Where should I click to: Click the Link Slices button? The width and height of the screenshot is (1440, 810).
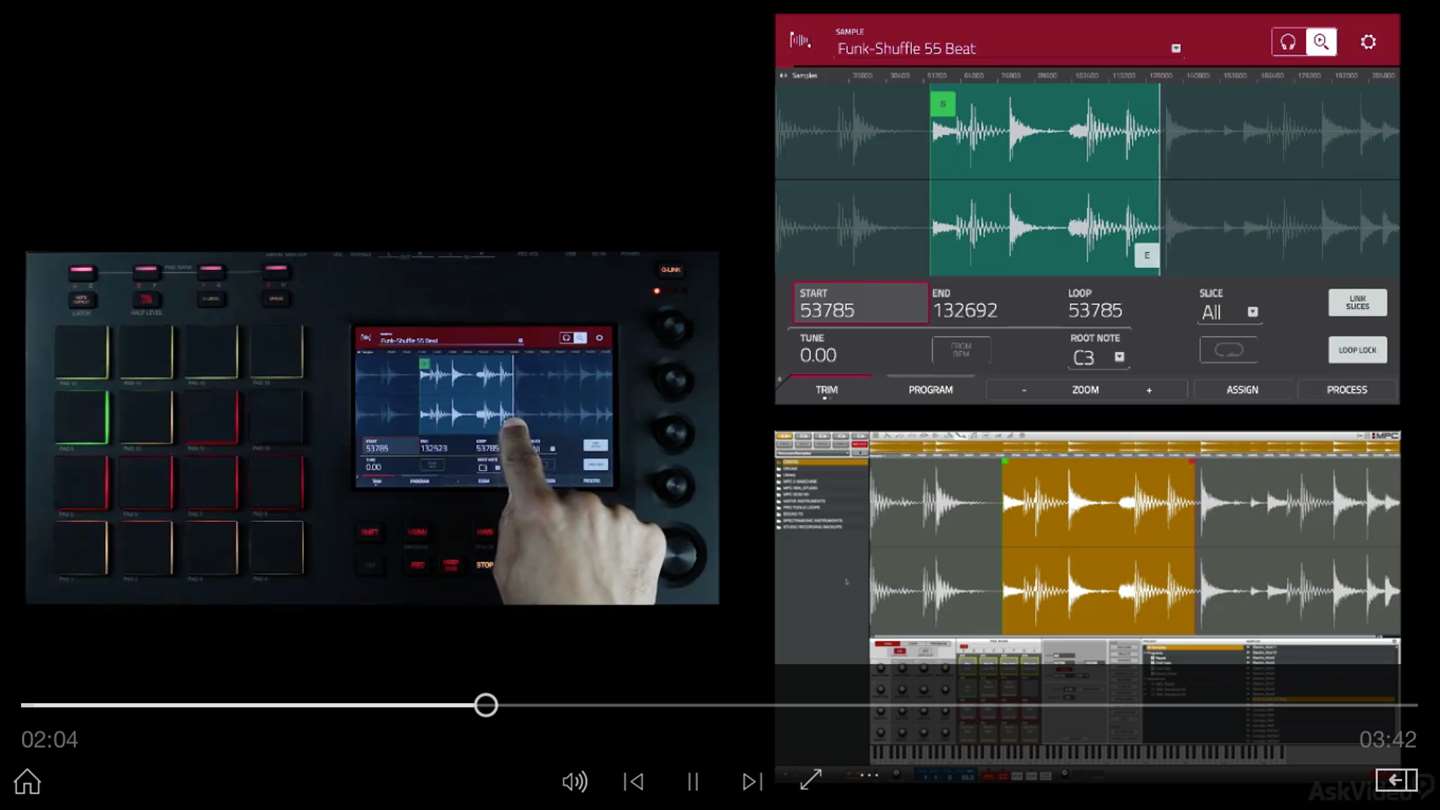point(1357,302)
